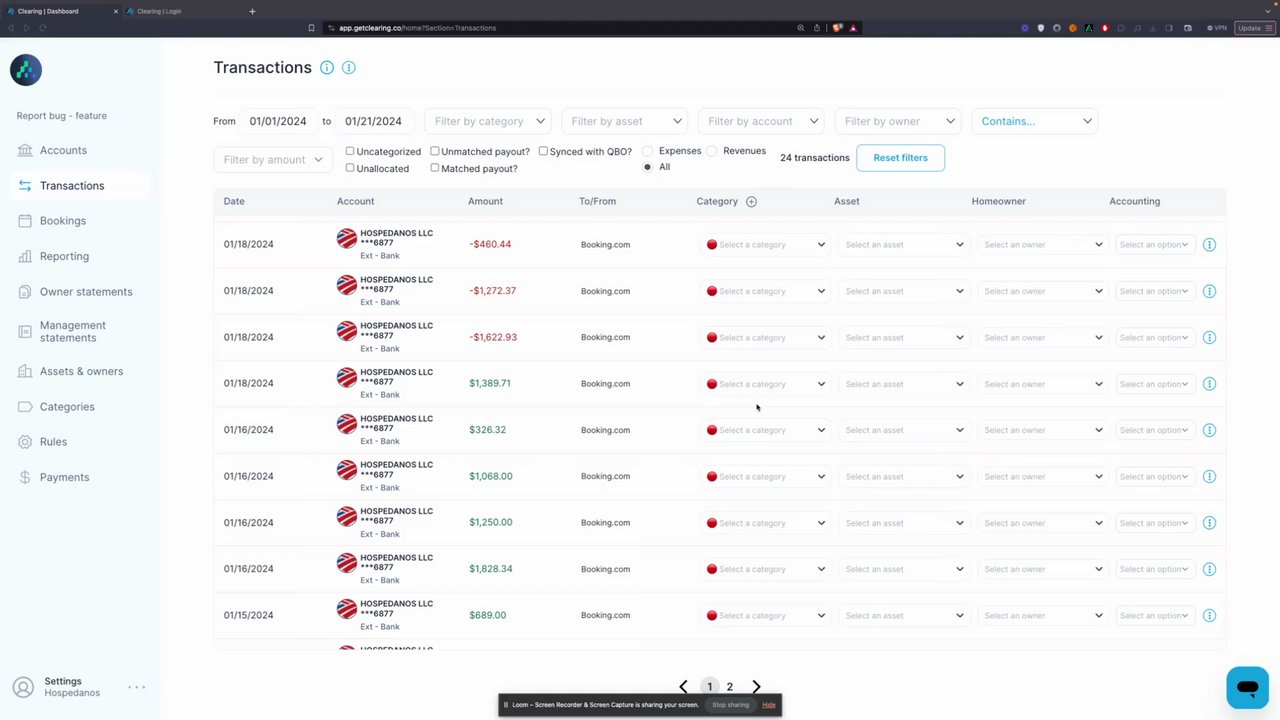Go to page 2 of transactions
The width and height of the screenshot is (1280, 720).
pyautogui.click(x=730, y=687)
